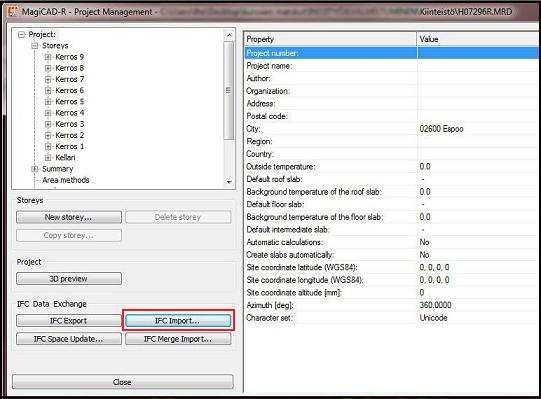Expand the Kerros 1 storey
The height and width of the screenshot is (399, 541).
[48, 147]
